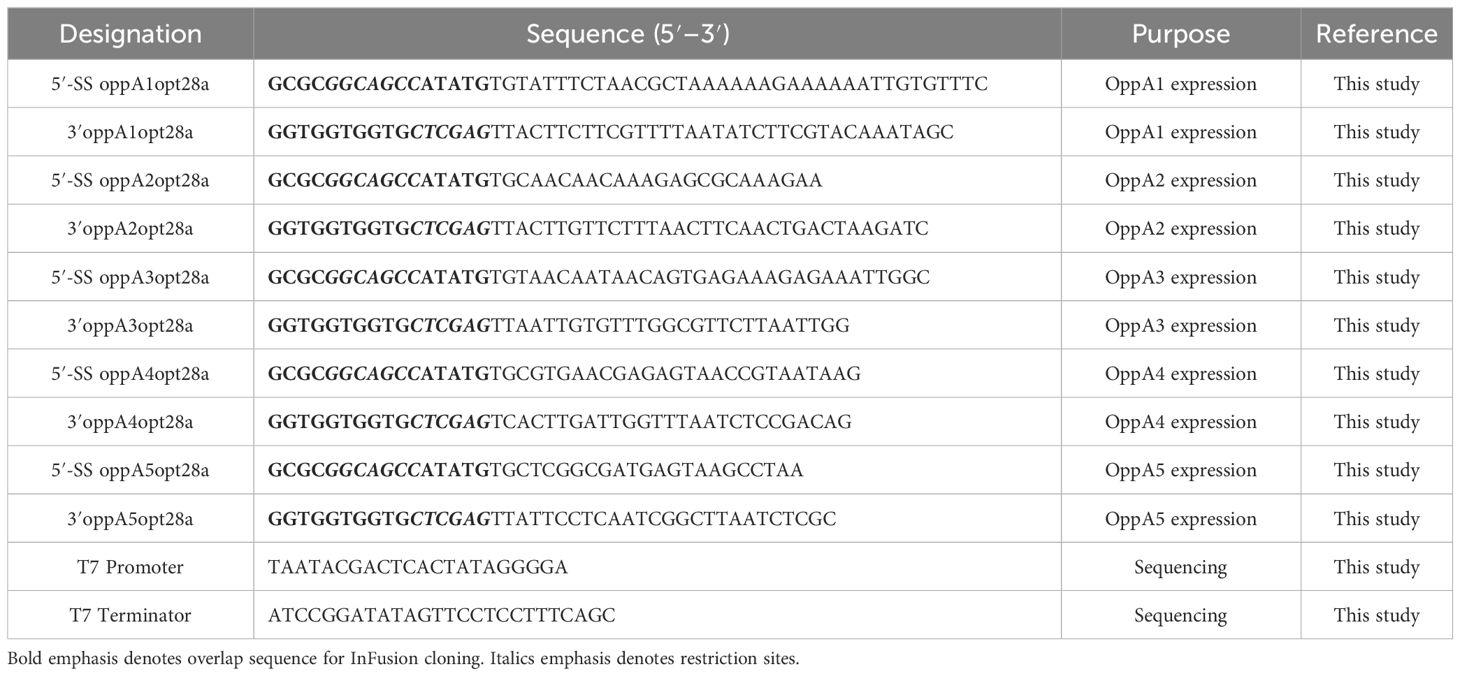Select the T7 Promoter sequence TAATACGACTCACTATAGGGGA
Viewport: 1460px width, 676px height.
418,567
